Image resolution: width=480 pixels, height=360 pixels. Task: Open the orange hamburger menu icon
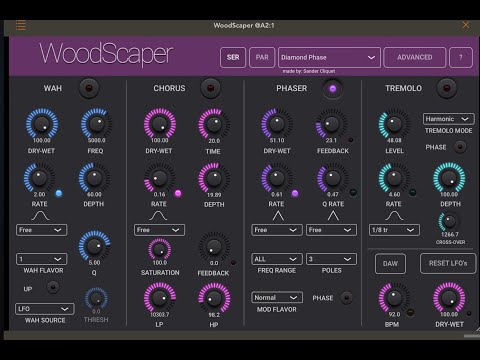coord(20,25)
